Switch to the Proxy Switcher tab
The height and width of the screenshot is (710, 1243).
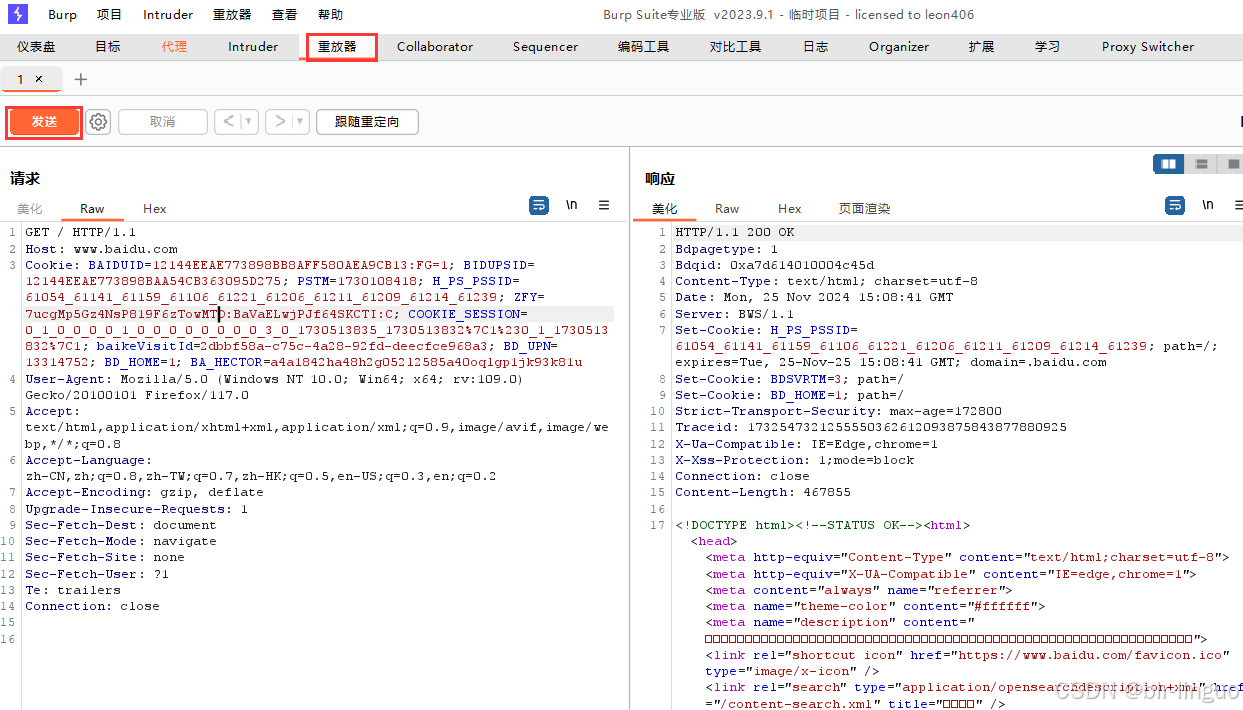(1147, 46)
